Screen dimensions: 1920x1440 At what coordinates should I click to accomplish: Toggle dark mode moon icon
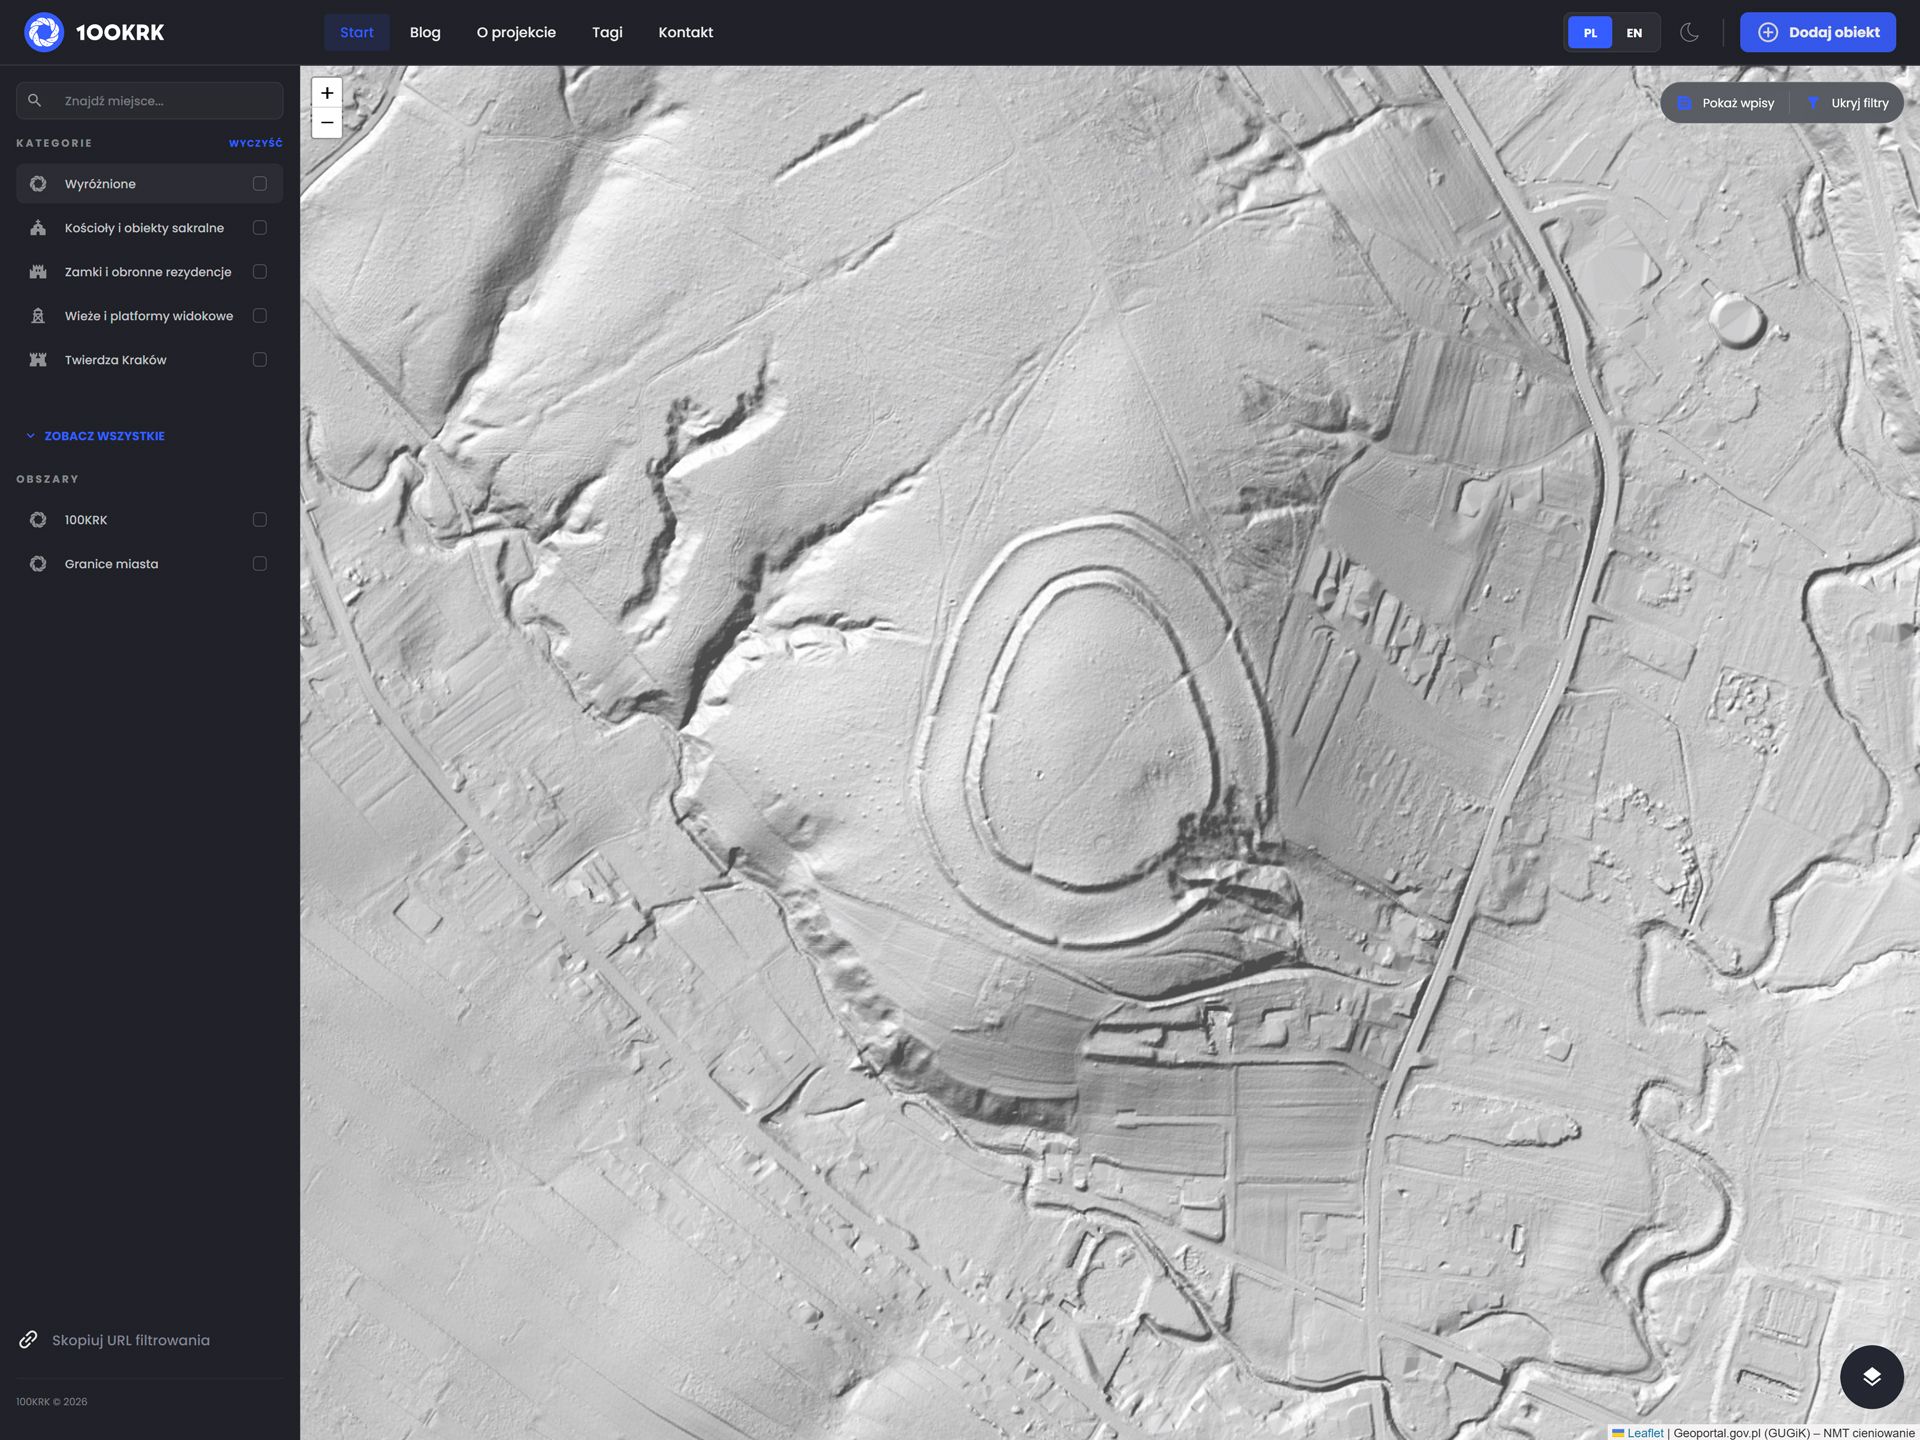(1689, 32)
